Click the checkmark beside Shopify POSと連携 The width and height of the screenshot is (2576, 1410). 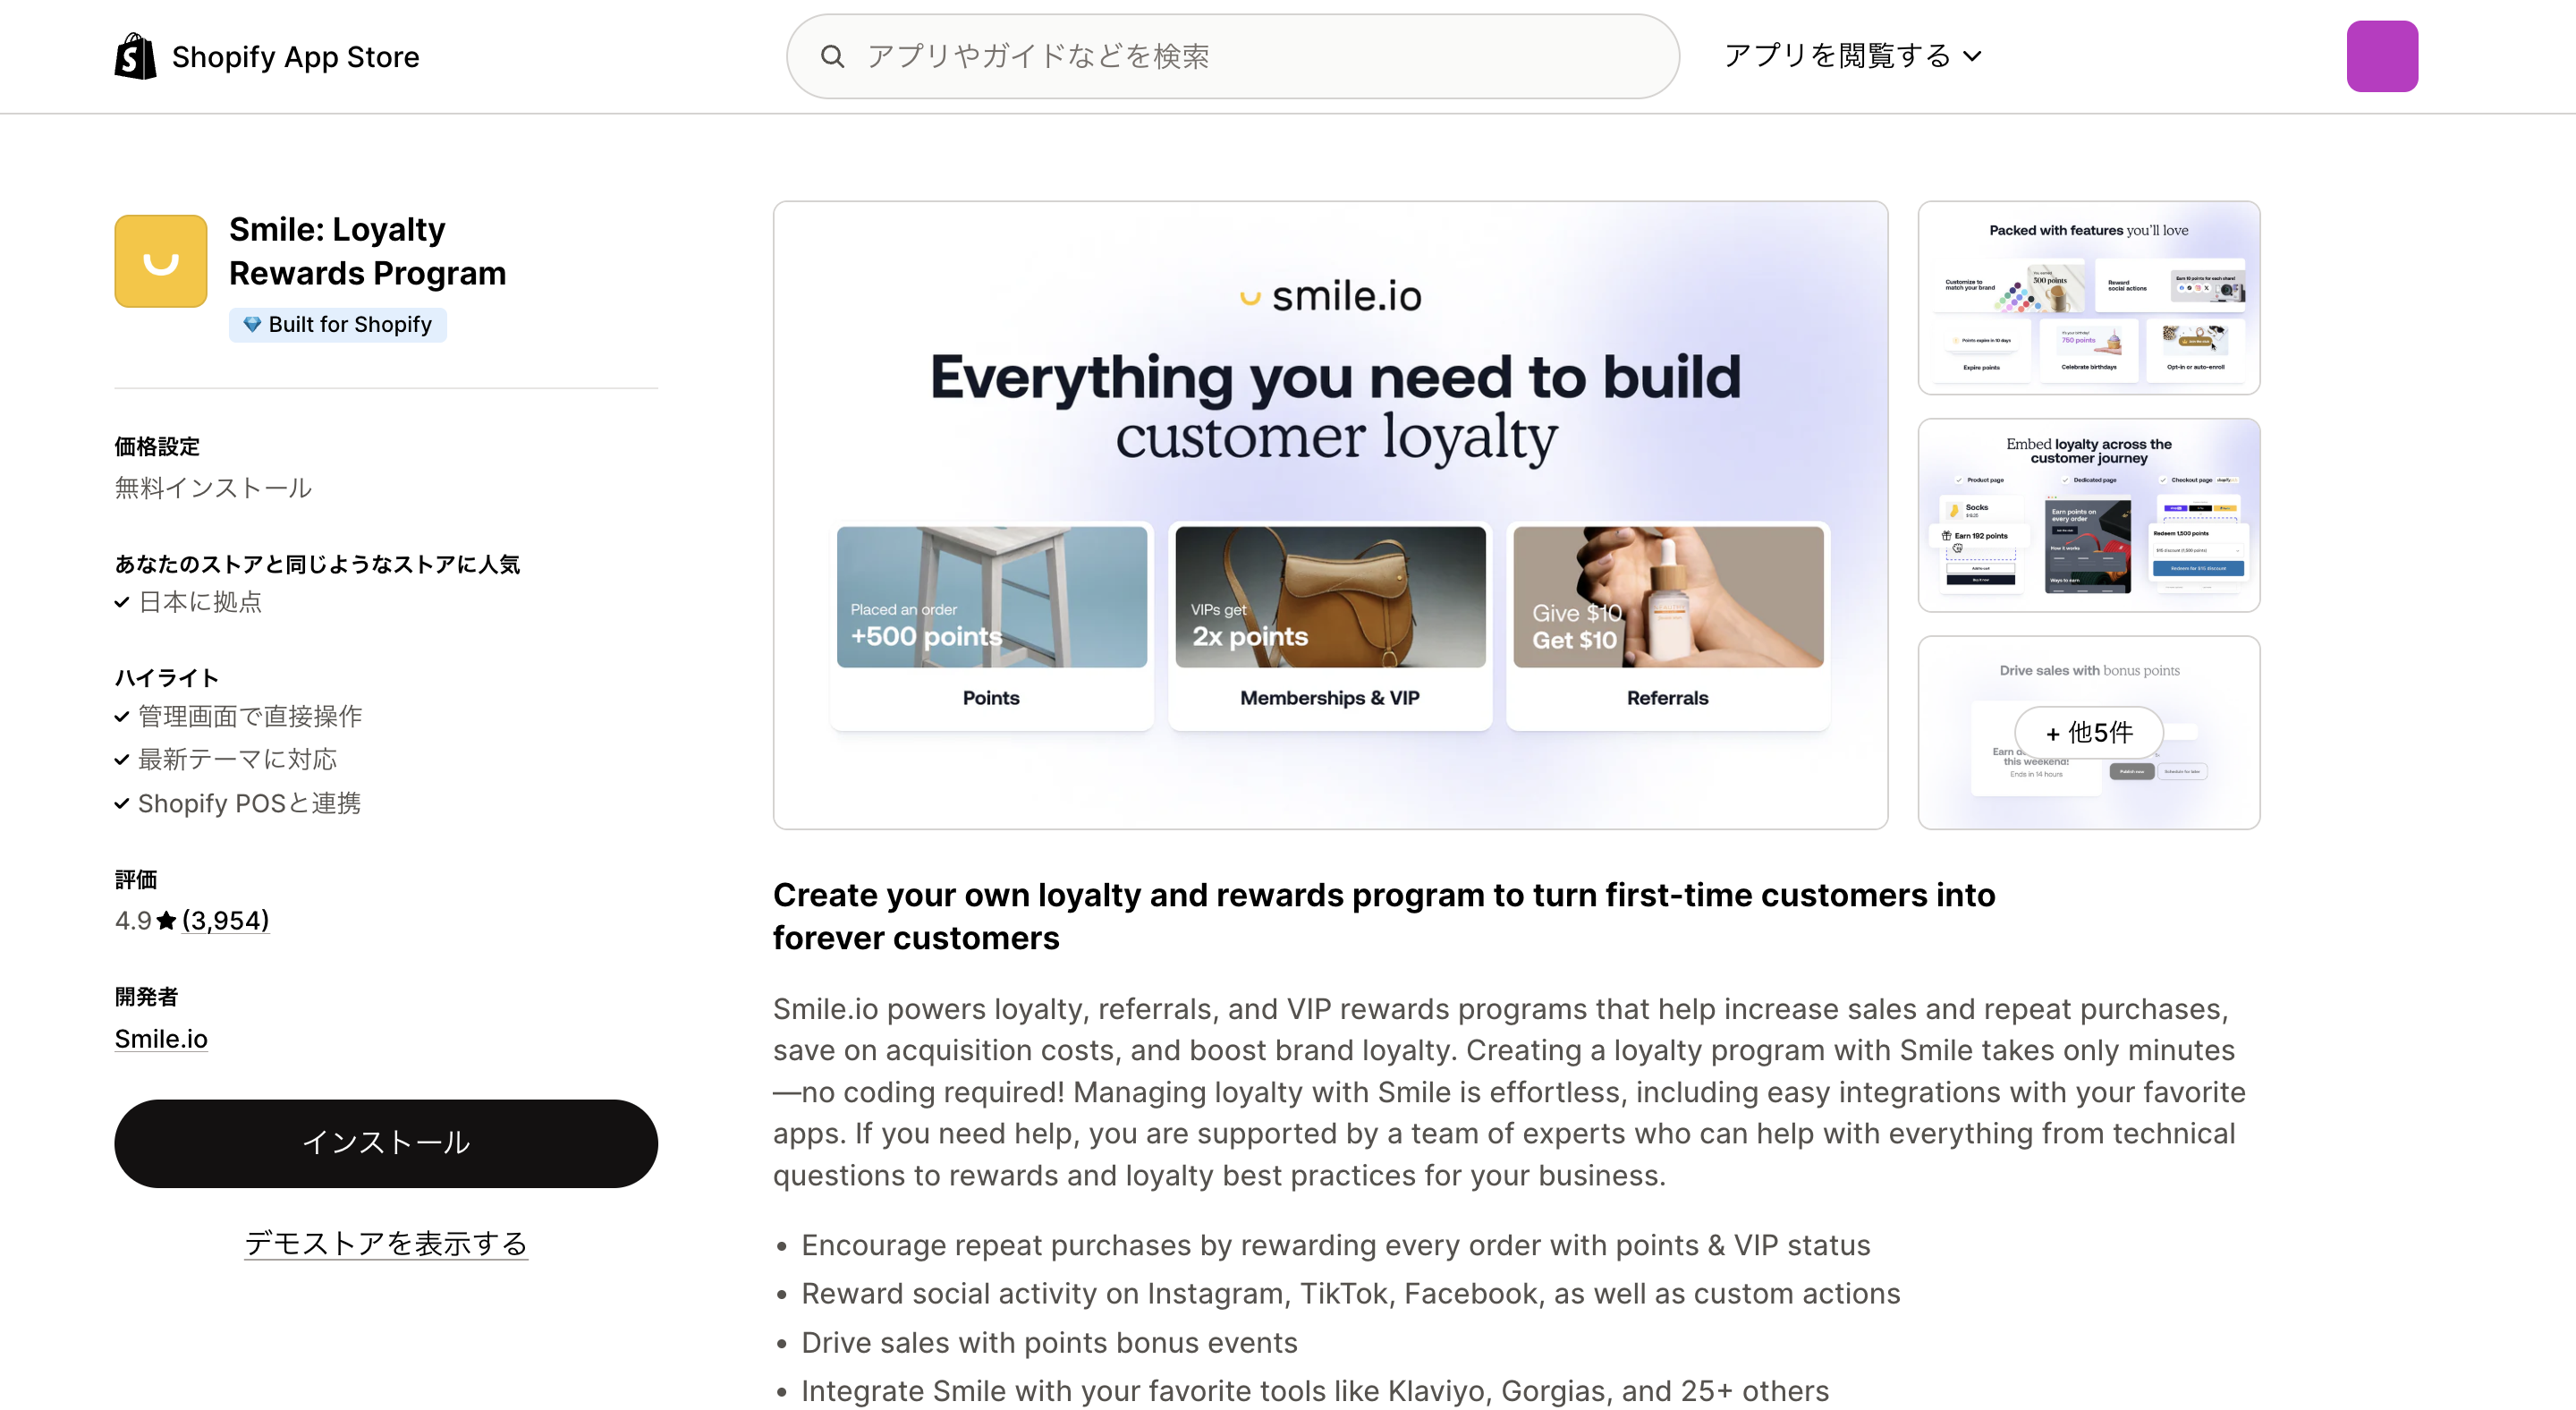[x=122, y=804]
